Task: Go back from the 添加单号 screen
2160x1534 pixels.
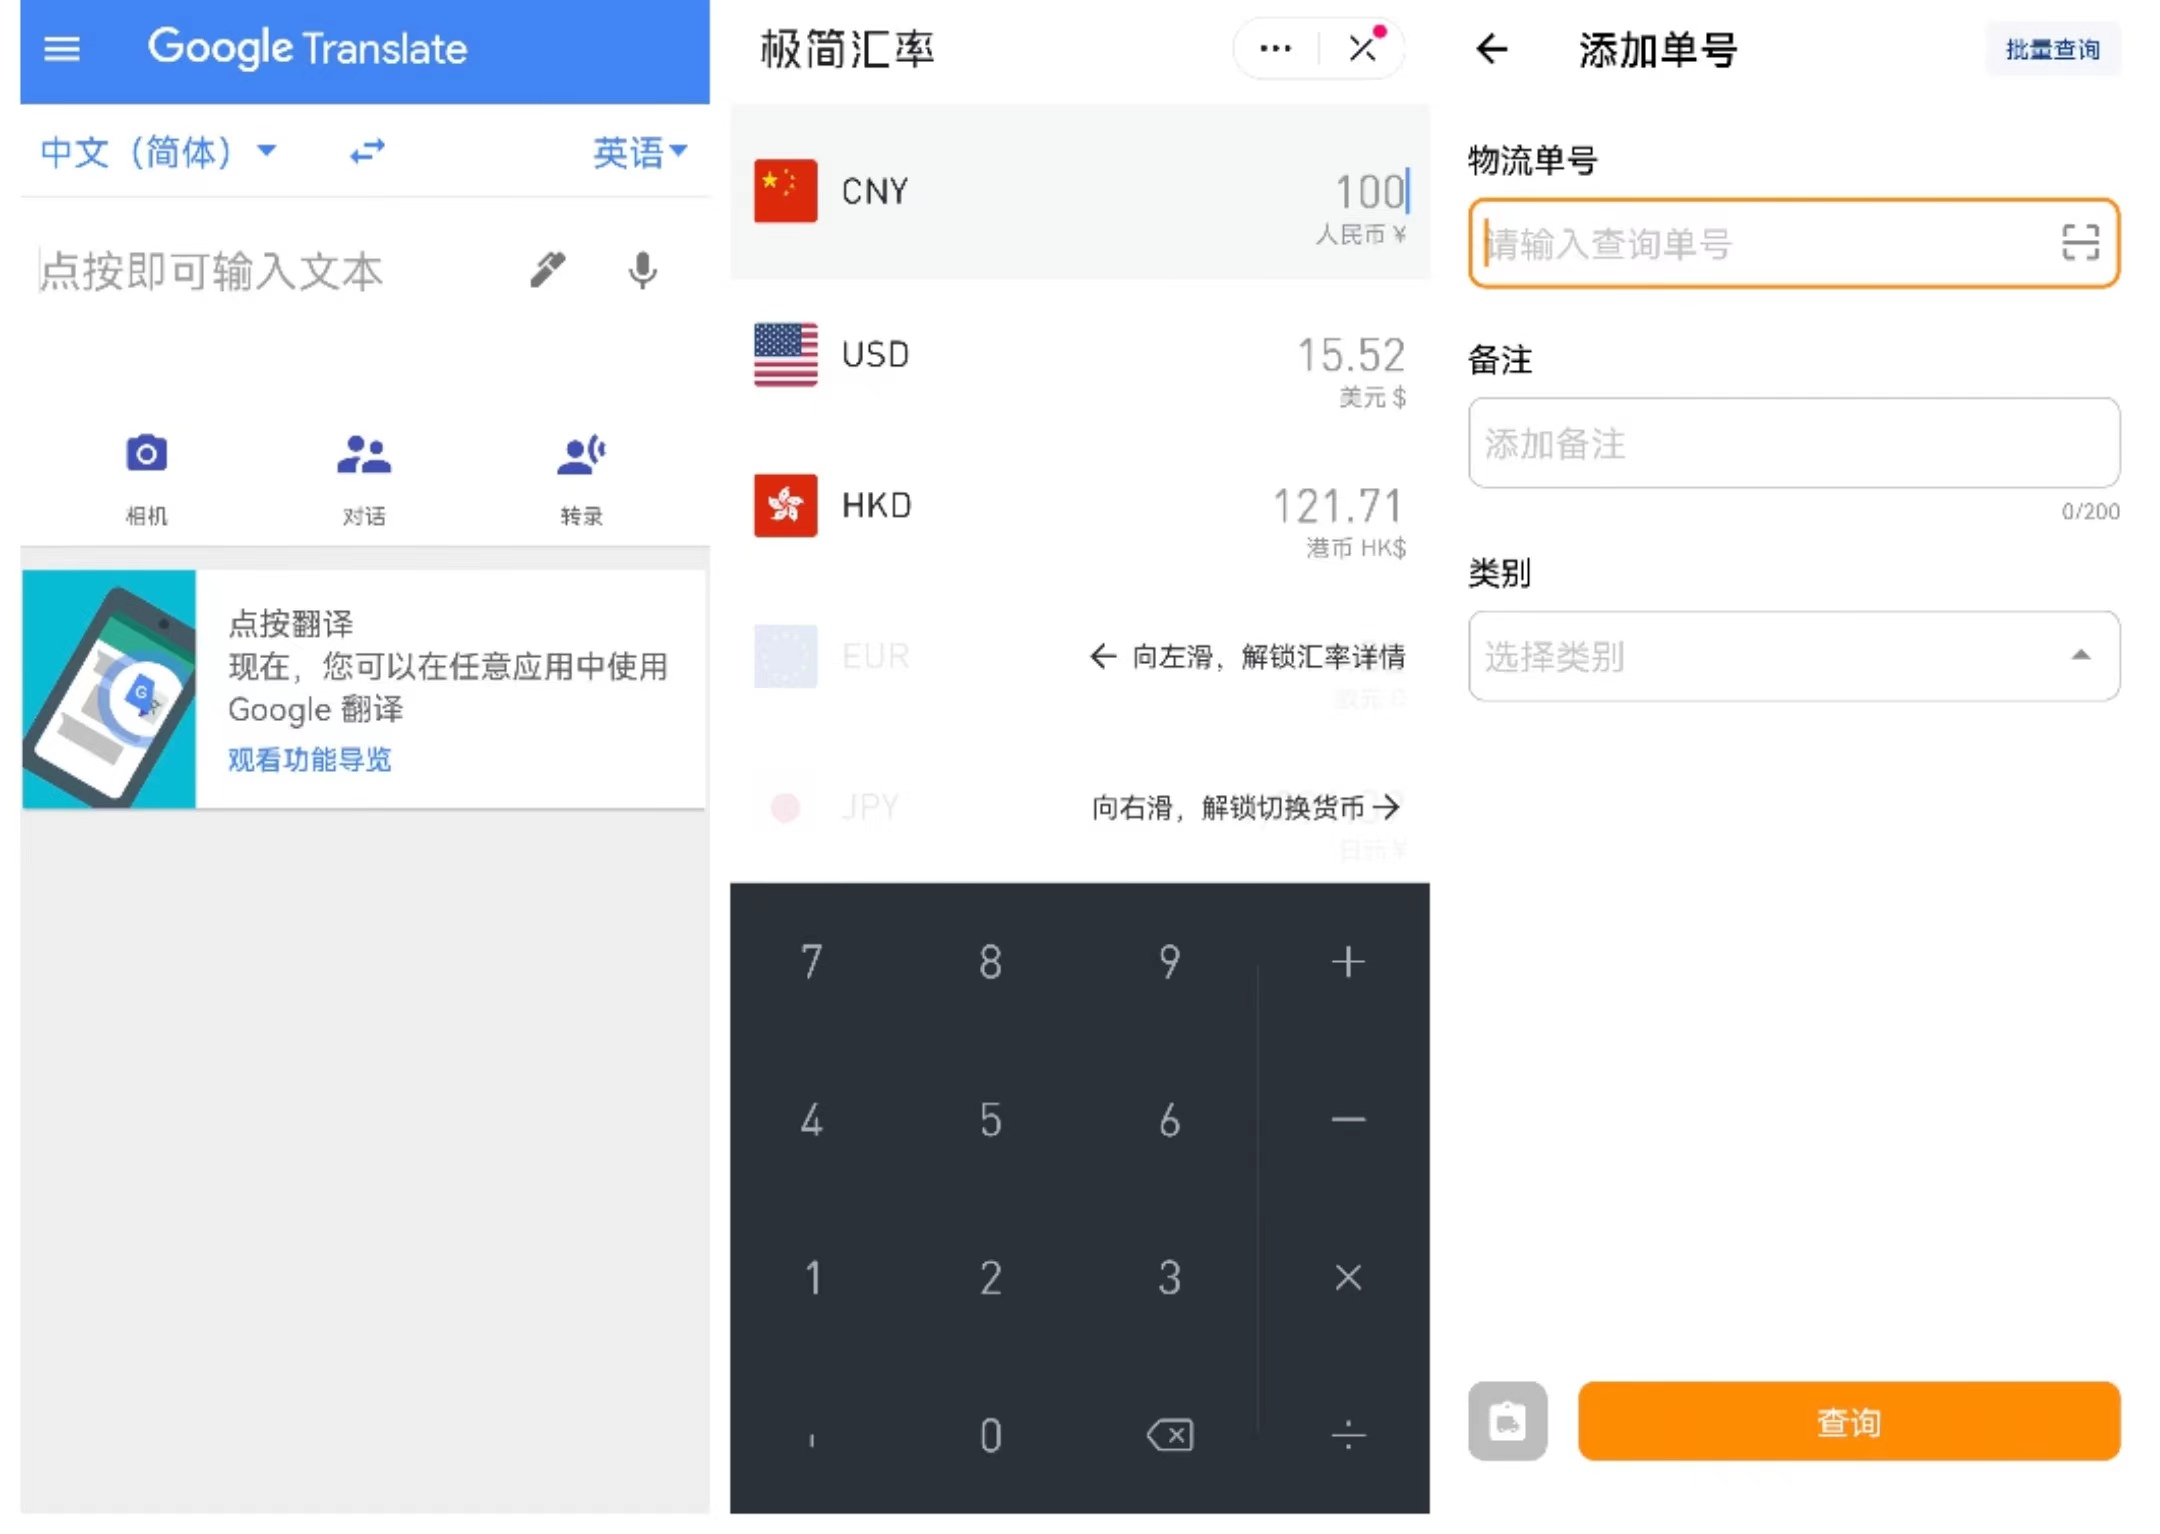Action: click(x=1491, y=48)
